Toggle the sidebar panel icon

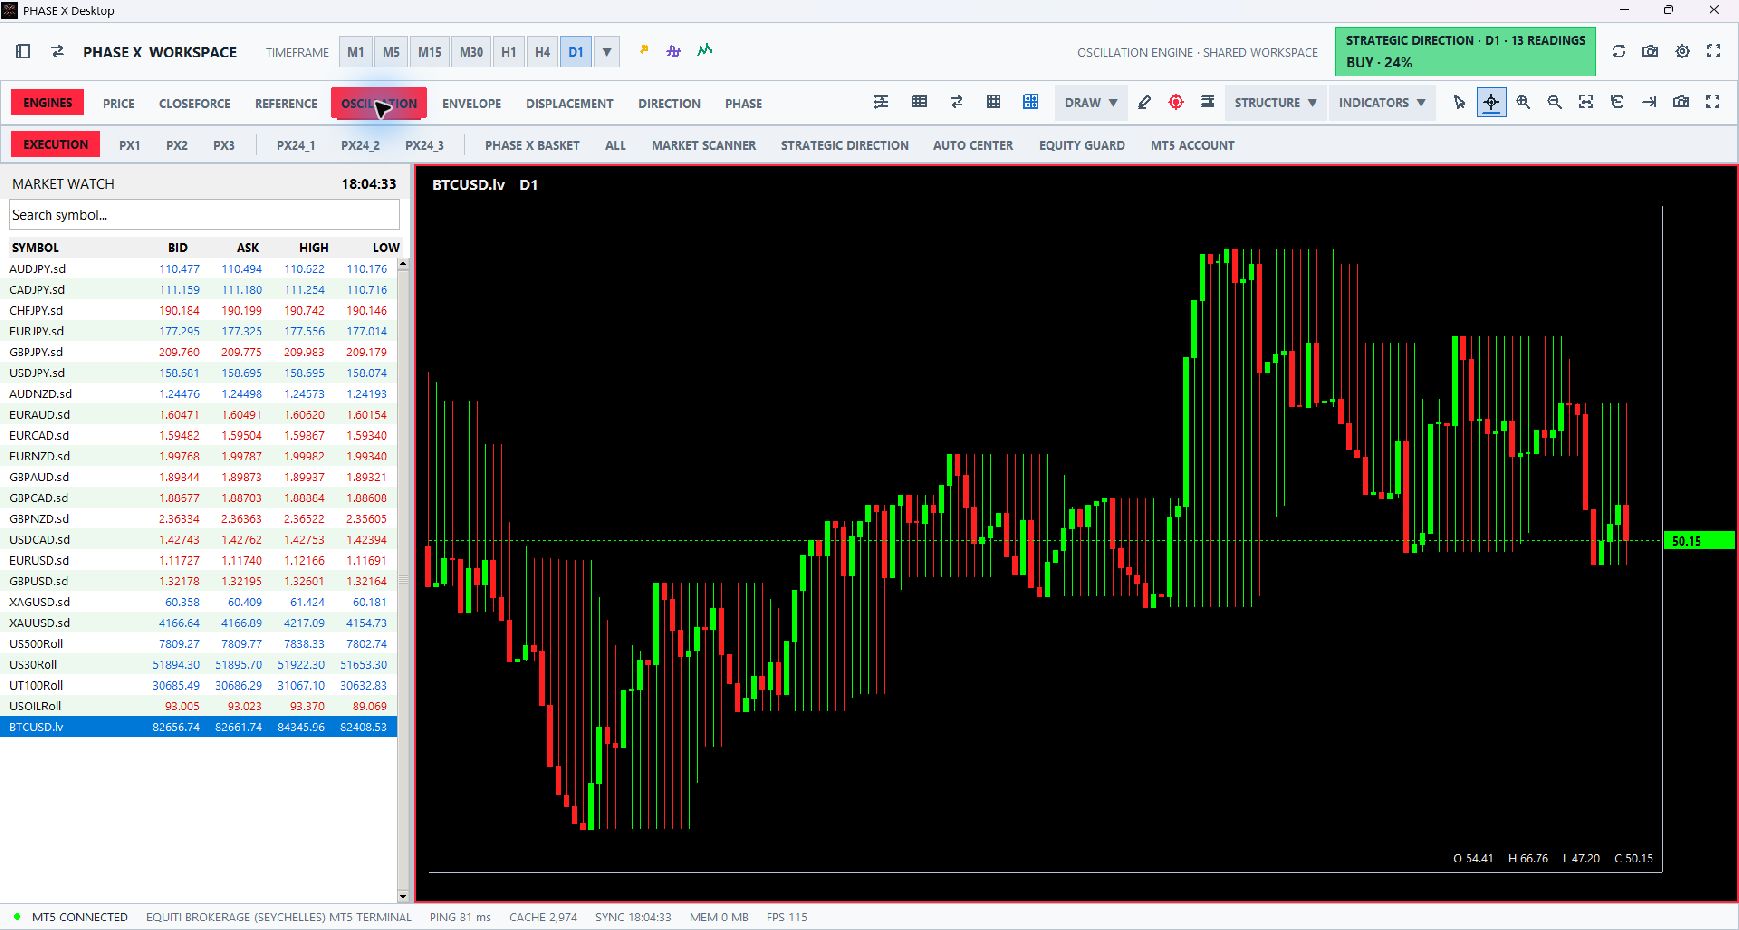point(24,51)
